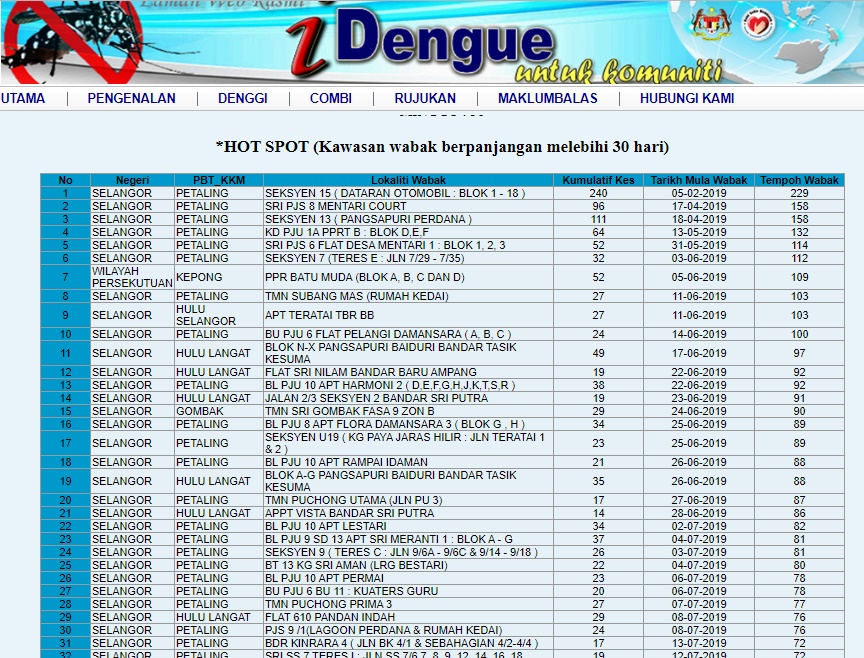
Task: Click the 'Tempoh Wabak' column header
Action: coord(800,180)
